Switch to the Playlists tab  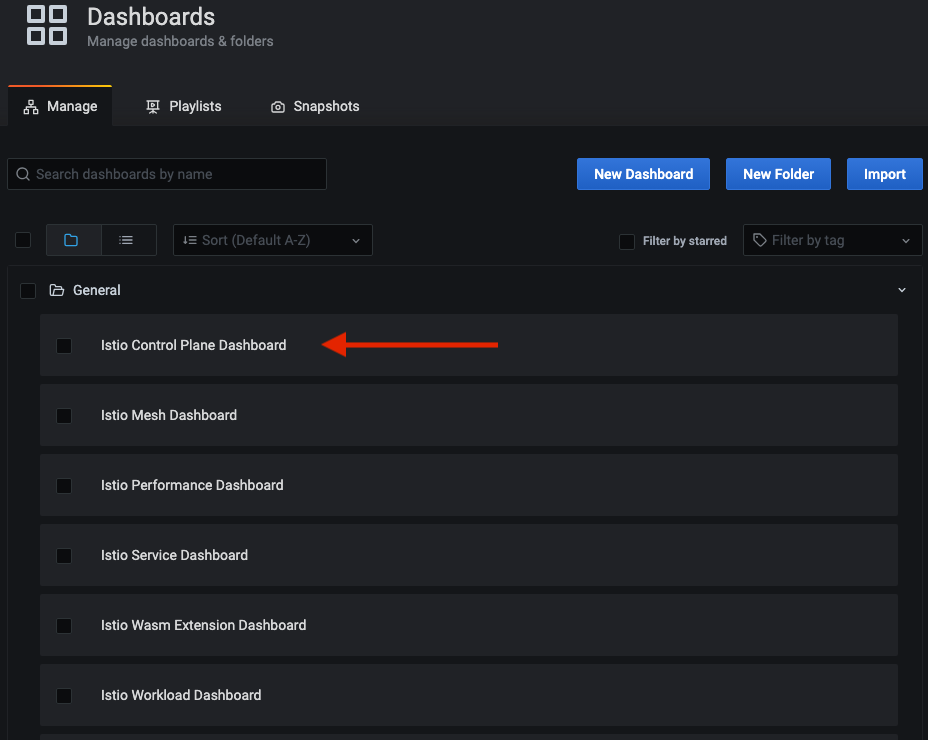(183, 107)
